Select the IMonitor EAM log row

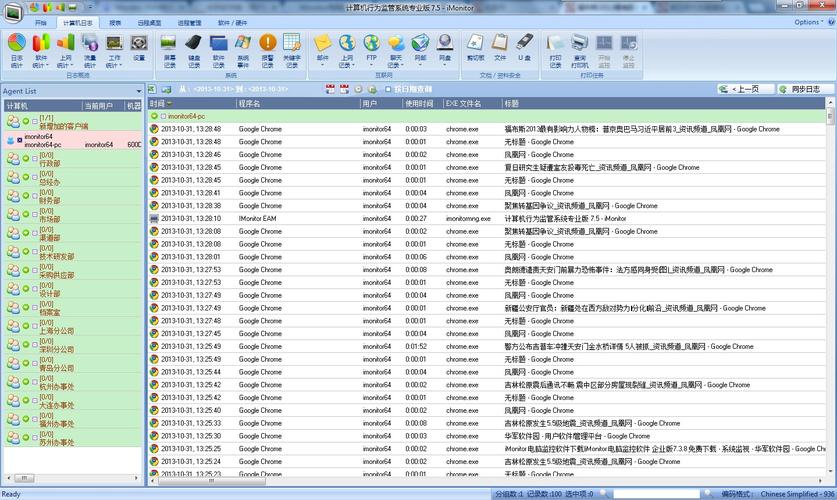pos(487,218)
